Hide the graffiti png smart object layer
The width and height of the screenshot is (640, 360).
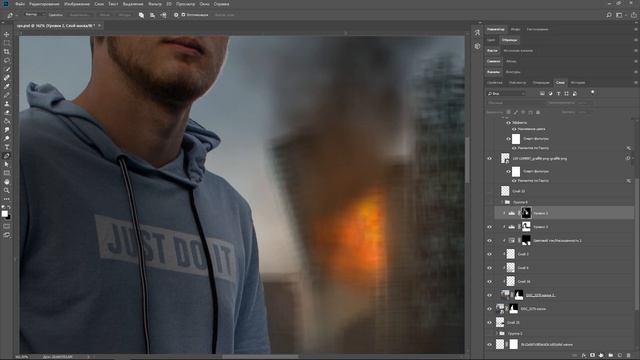pos(489,158)
